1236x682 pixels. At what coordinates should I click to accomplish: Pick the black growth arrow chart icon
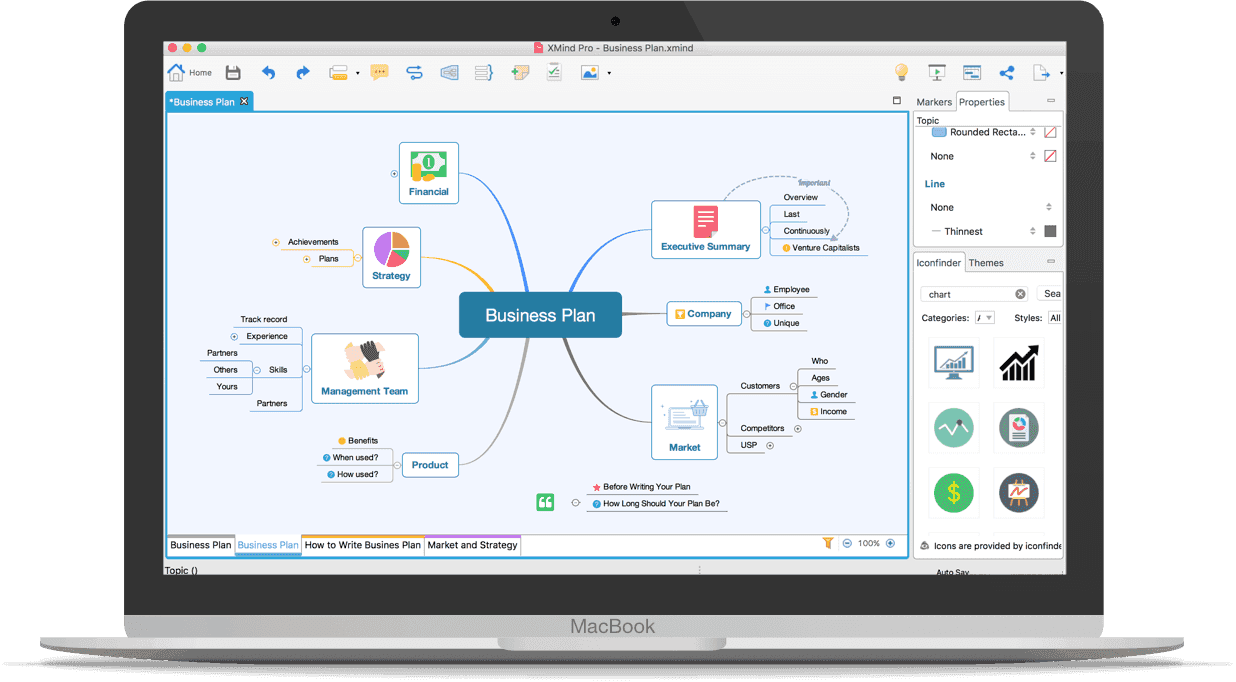(1019, 363)
